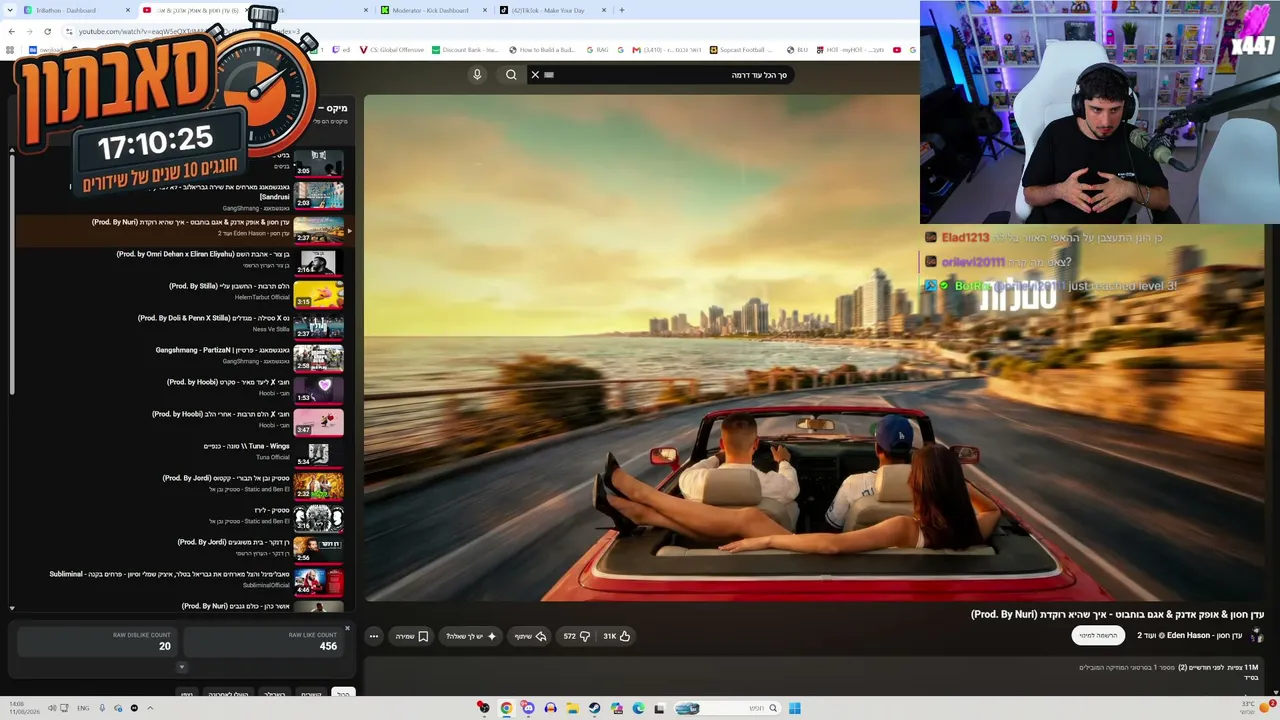Click the raw like count box

point(263,642)
